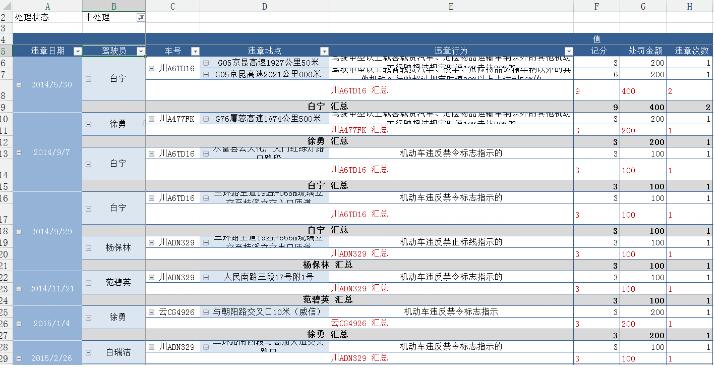Collapse plate 川ADN329 in row 22

[152, 277]
